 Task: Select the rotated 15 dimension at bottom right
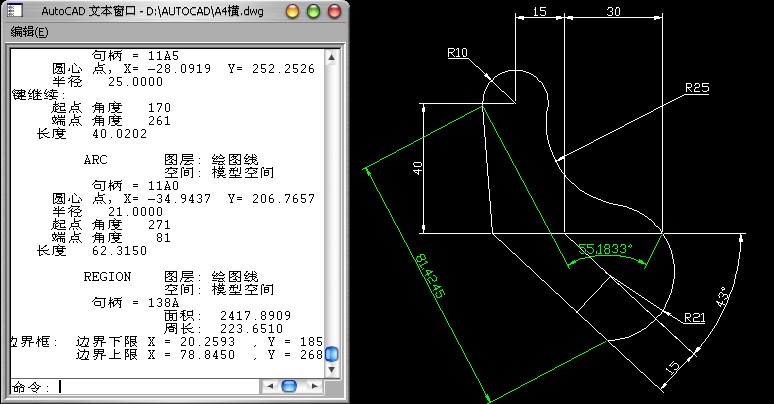tap(672, 367)
